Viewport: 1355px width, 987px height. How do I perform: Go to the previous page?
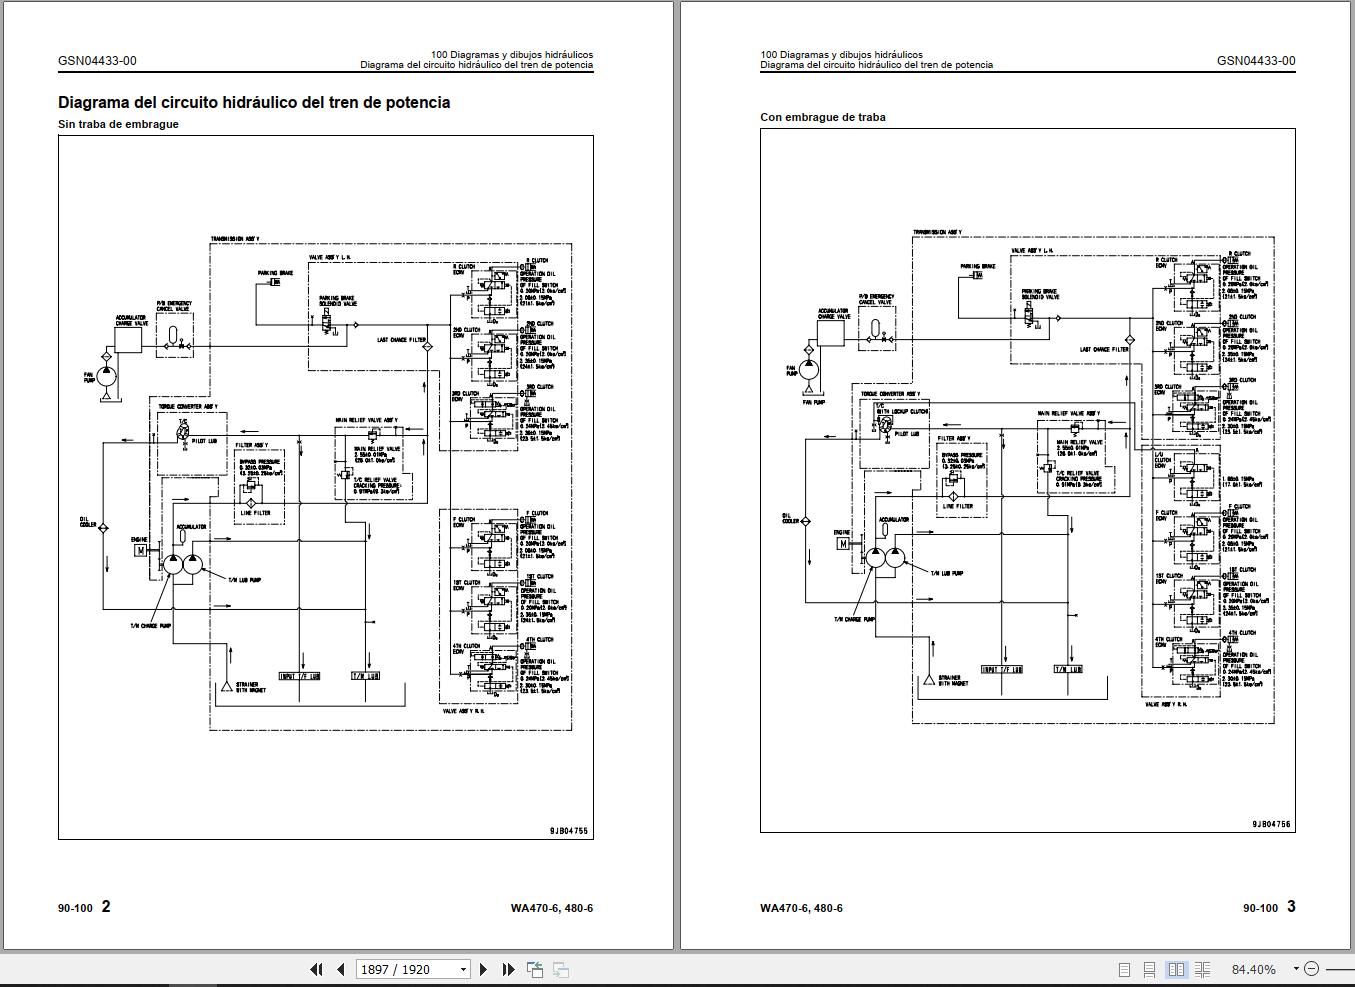click(341, 969)
